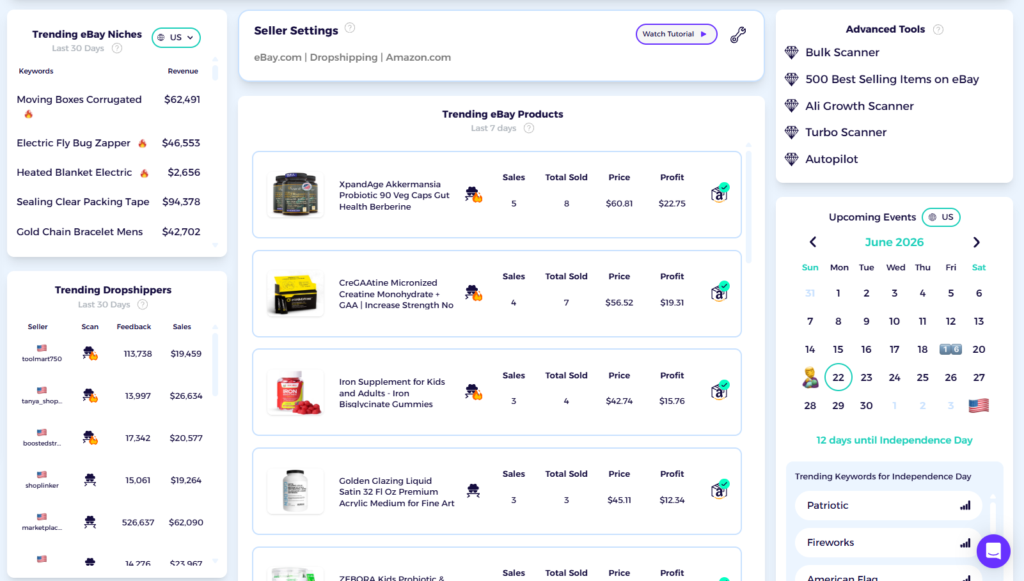Screen dimensions: 1024x581
Task: Click the $22.75 profit value
Action: coord(672,203)
